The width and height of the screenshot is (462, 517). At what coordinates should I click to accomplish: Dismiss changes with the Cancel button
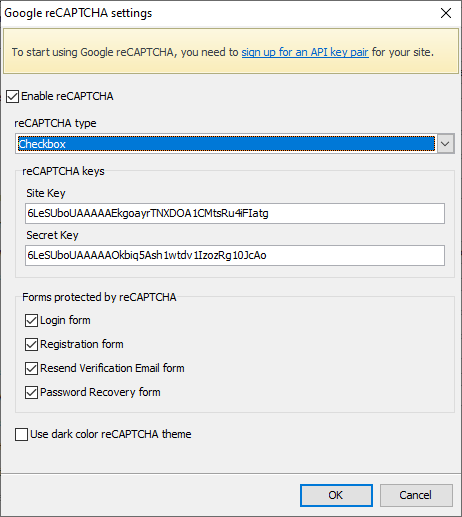416,495
